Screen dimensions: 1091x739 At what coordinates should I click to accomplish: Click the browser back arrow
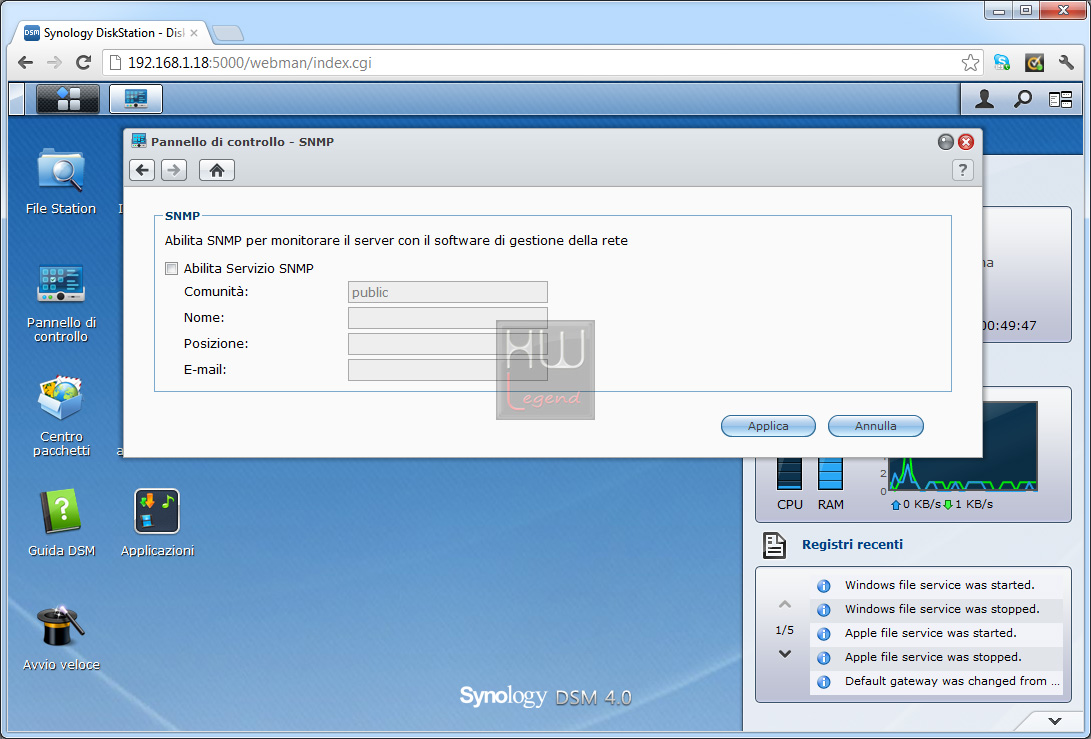(x=26, y=63)
